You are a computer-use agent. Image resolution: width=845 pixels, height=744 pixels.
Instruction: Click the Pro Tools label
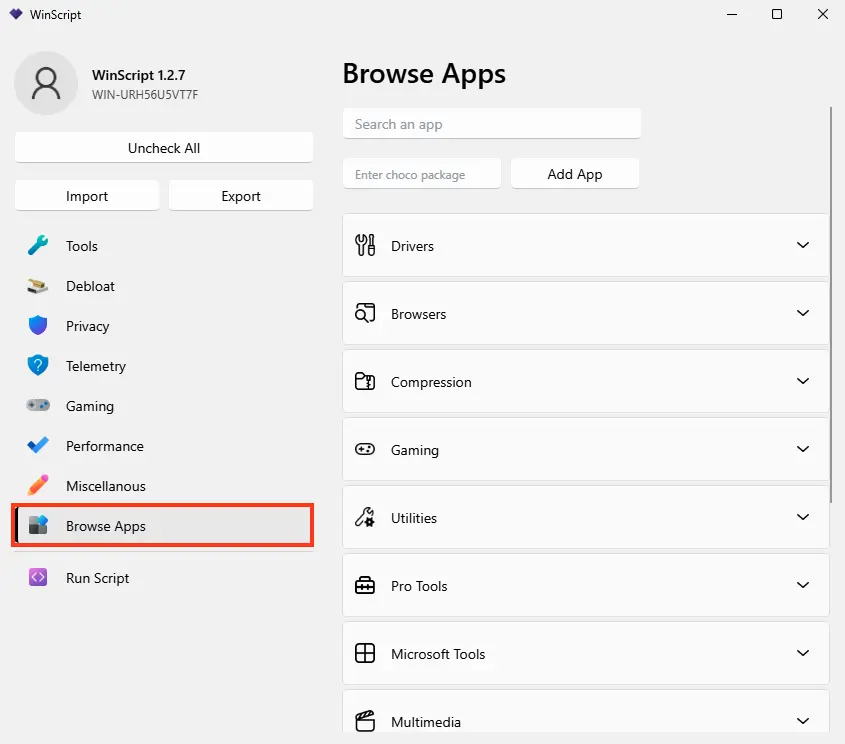[419, 586]
